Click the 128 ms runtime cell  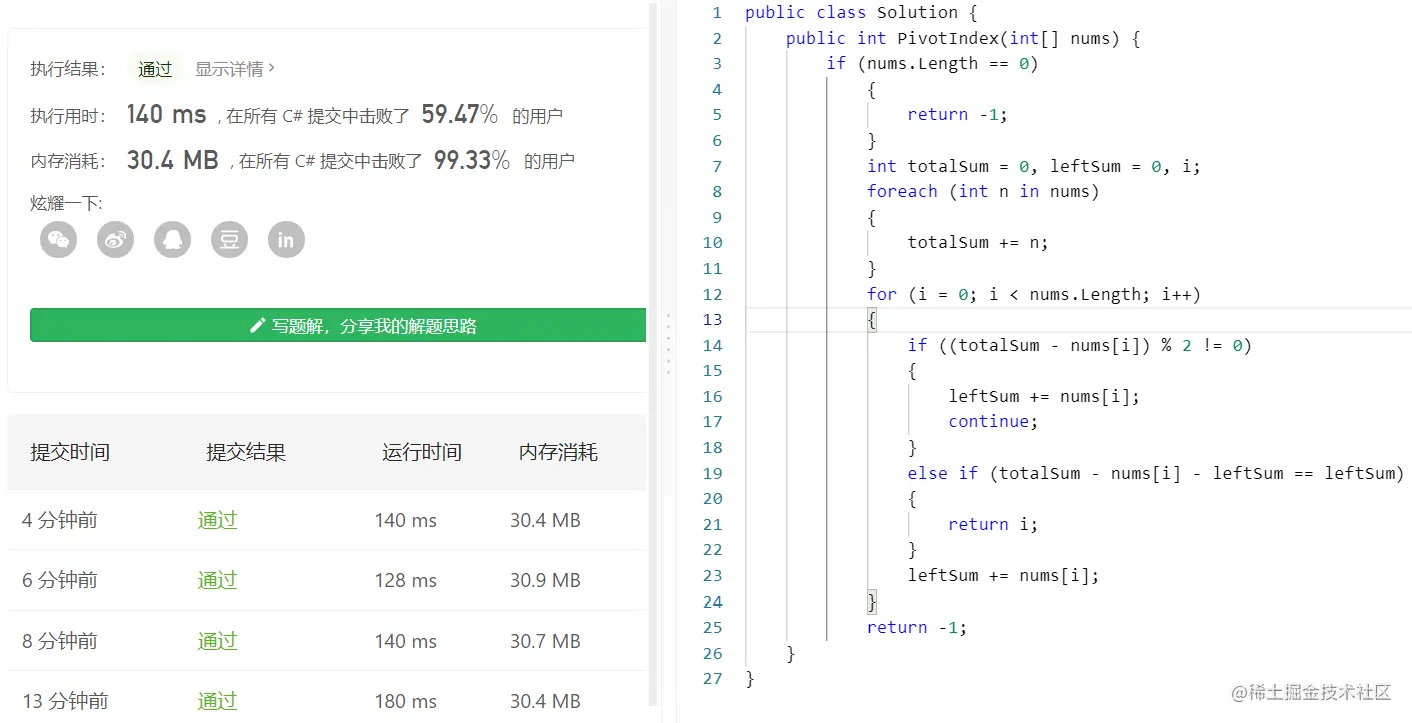click(406, 580)
